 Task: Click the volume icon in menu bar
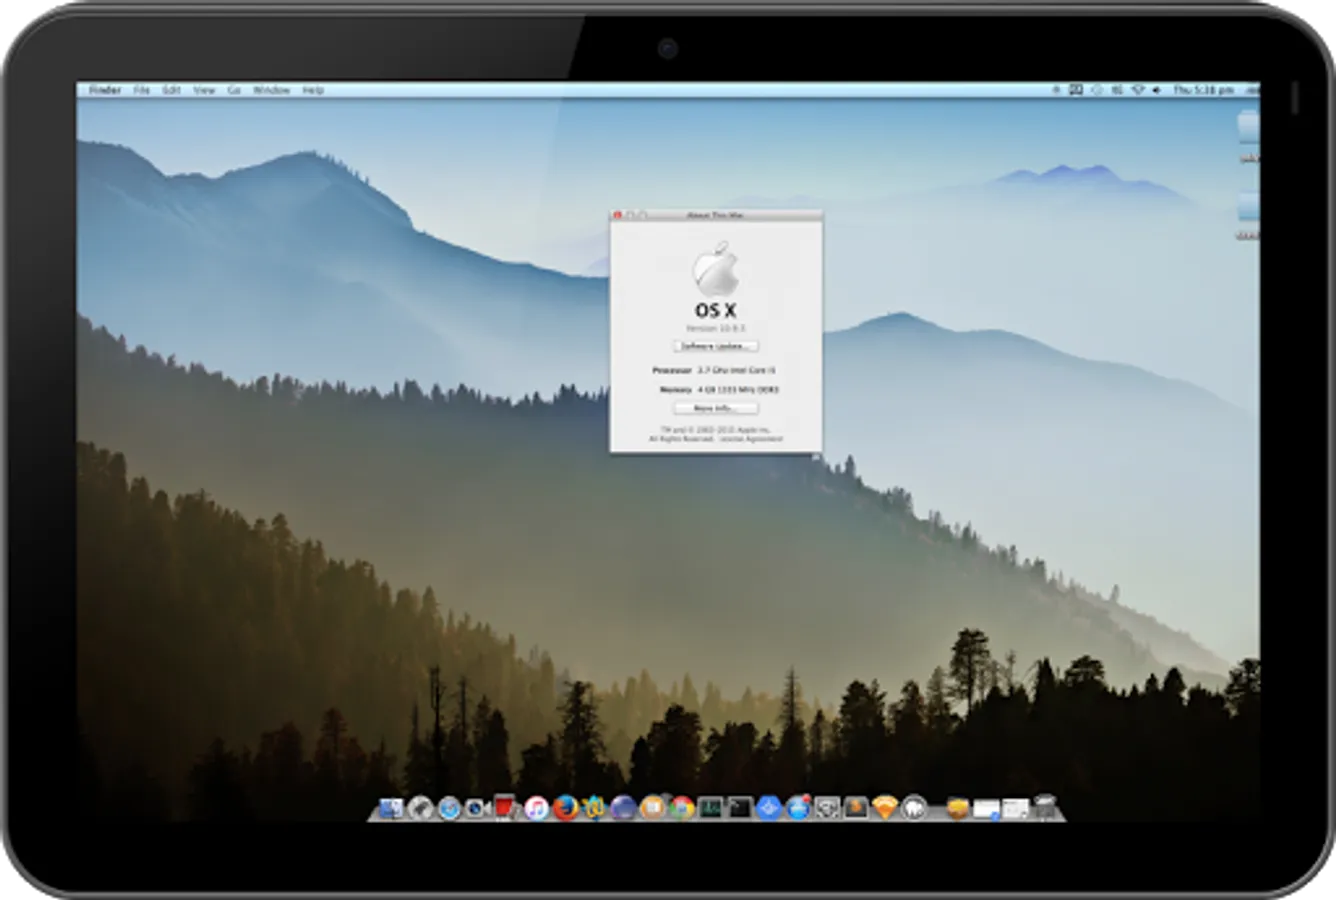[x=1156, y=90]
